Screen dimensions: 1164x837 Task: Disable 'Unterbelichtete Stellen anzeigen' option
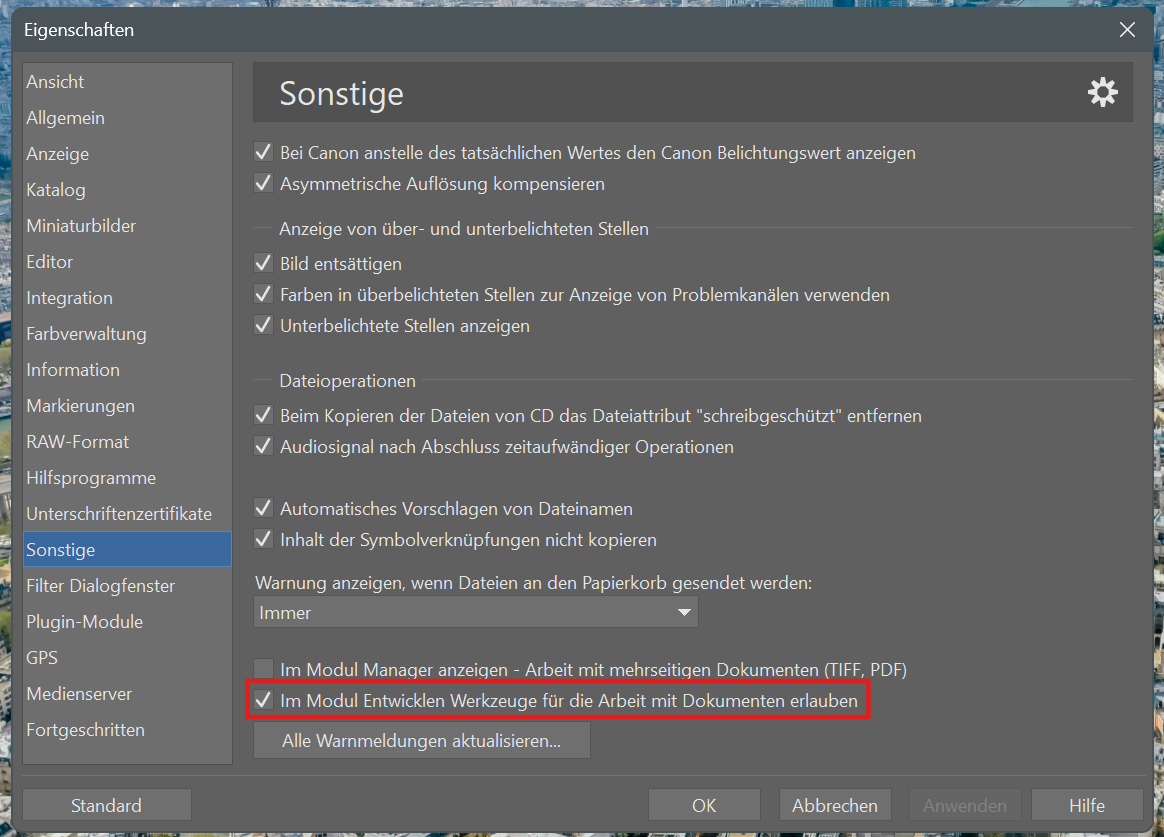point(264,326)
